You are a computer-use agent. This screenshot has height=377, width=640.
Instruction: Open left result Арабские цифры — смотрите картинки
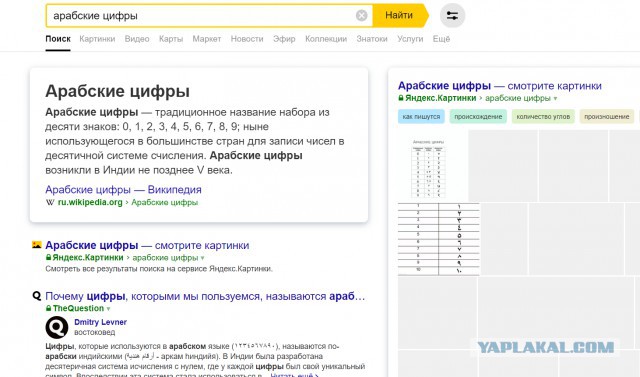147,245
